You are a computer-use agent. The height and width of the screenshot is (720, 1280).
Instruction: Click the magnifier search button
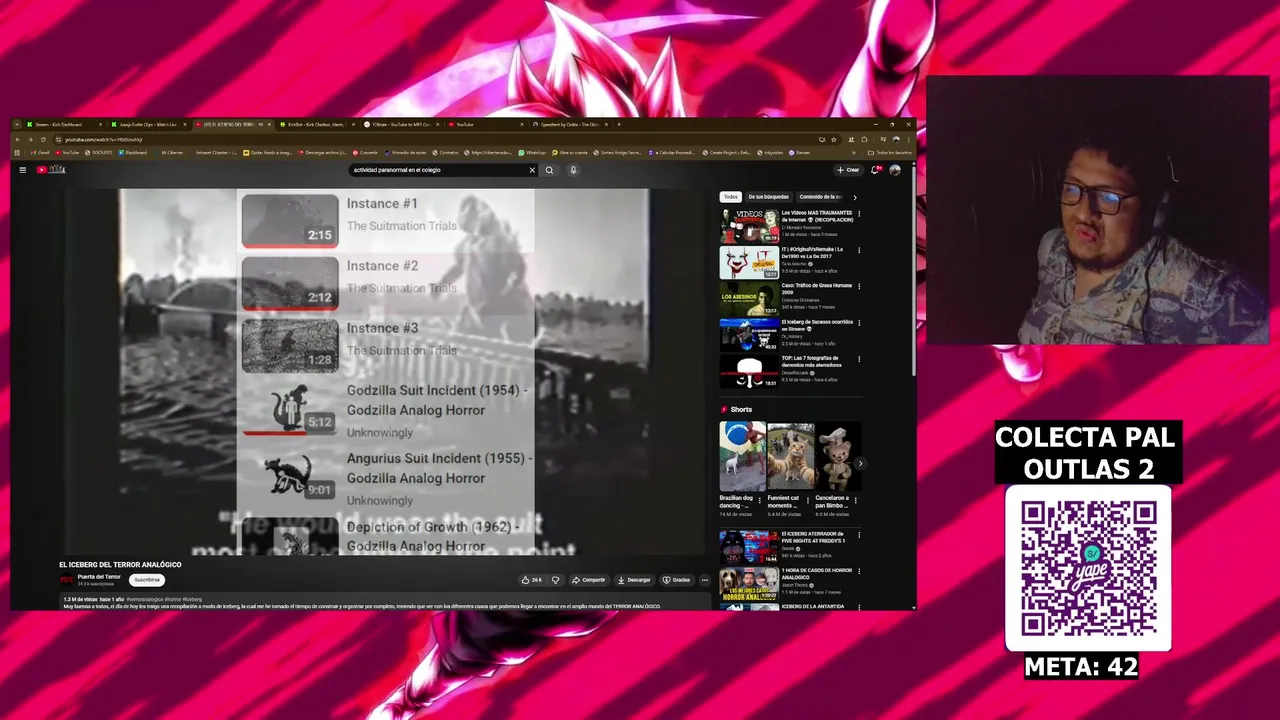pyautogui.click(x=549, y=170)
